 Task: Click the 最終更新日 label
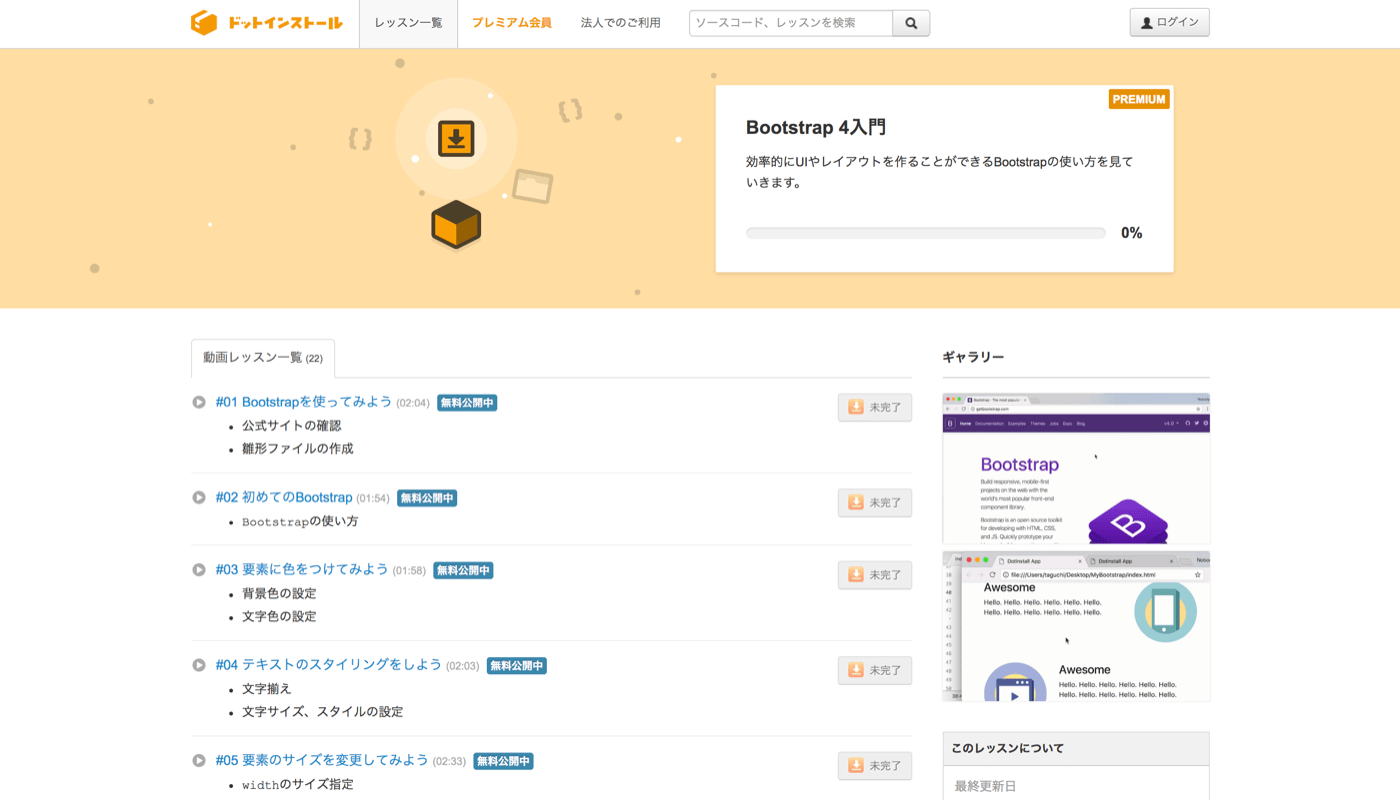pyautogui.click(x=985, y=787)
